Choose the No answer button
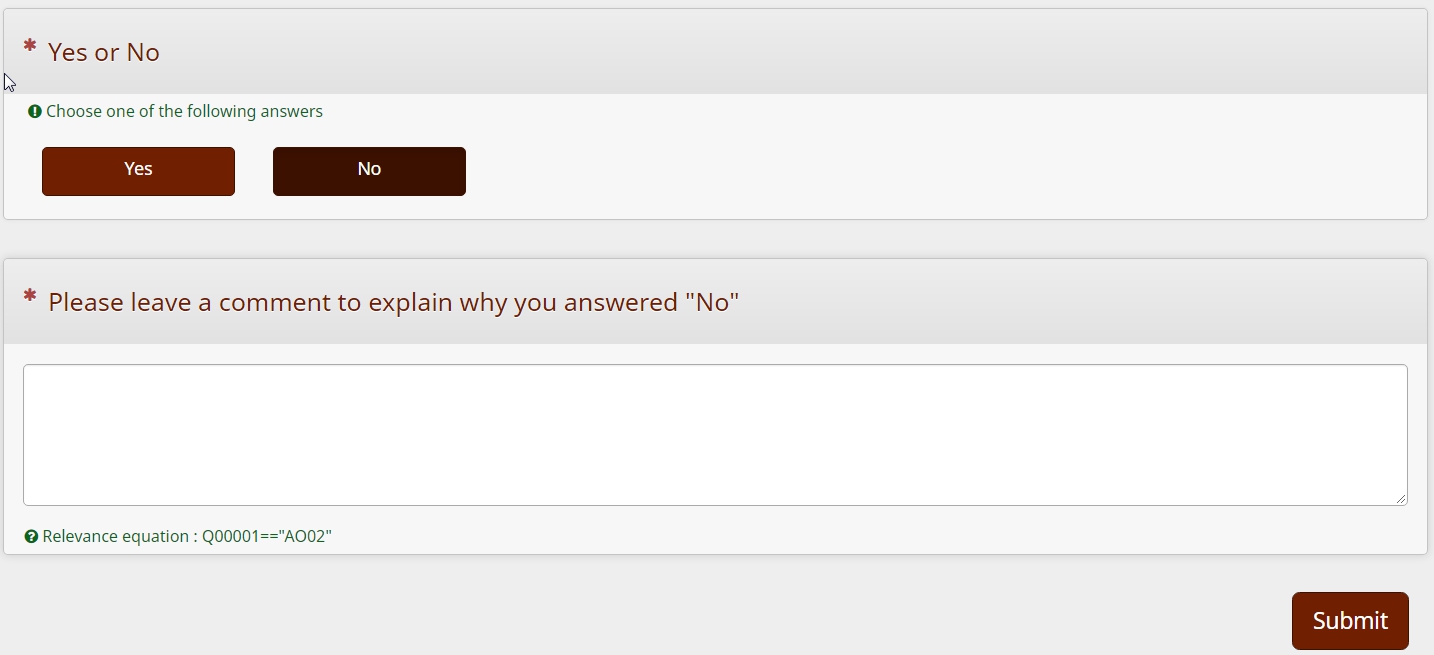The image size is (1434, 655). coord(369,171)
